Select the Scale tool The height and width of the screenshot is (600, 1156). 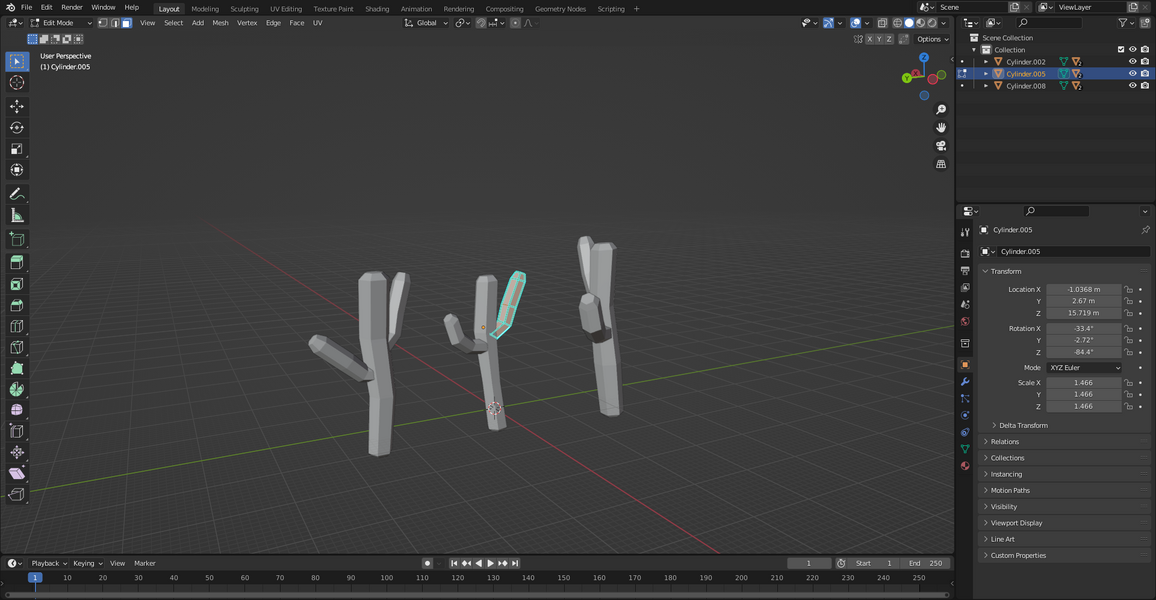16,149
